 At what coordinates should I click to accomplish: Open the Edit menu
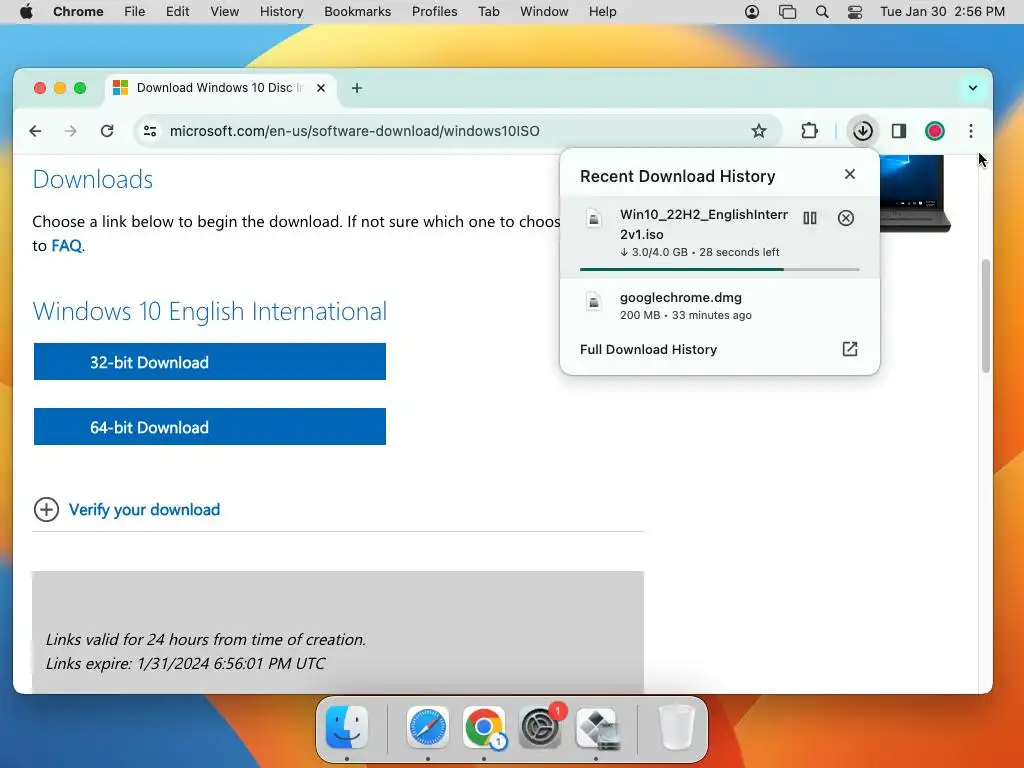coord(178,12)
